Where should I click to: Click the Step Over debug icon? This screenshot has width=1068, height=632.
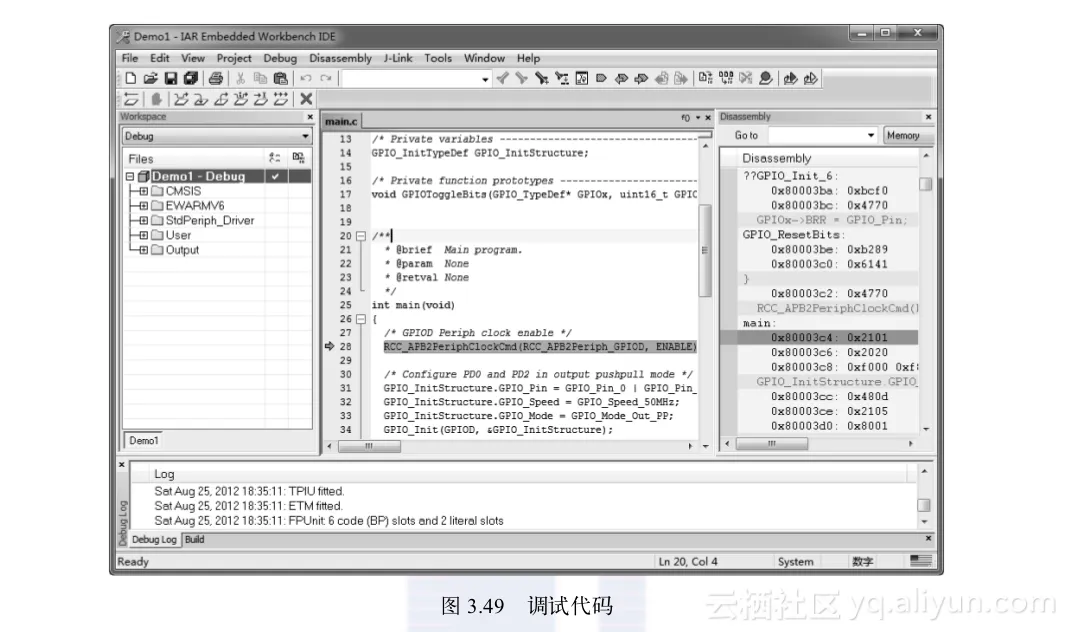click(x=180, y=99)
